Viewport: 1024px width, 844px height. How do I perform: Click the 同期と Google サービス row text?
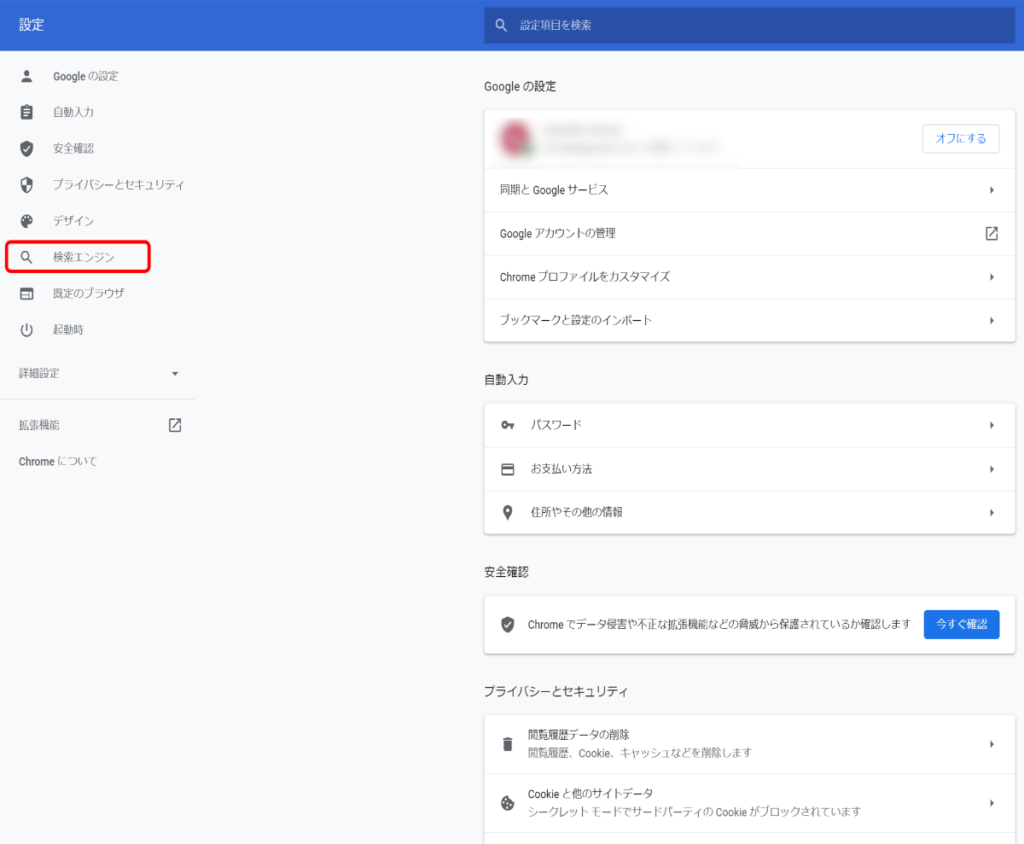pyautogui.click(x=554, y=190)
